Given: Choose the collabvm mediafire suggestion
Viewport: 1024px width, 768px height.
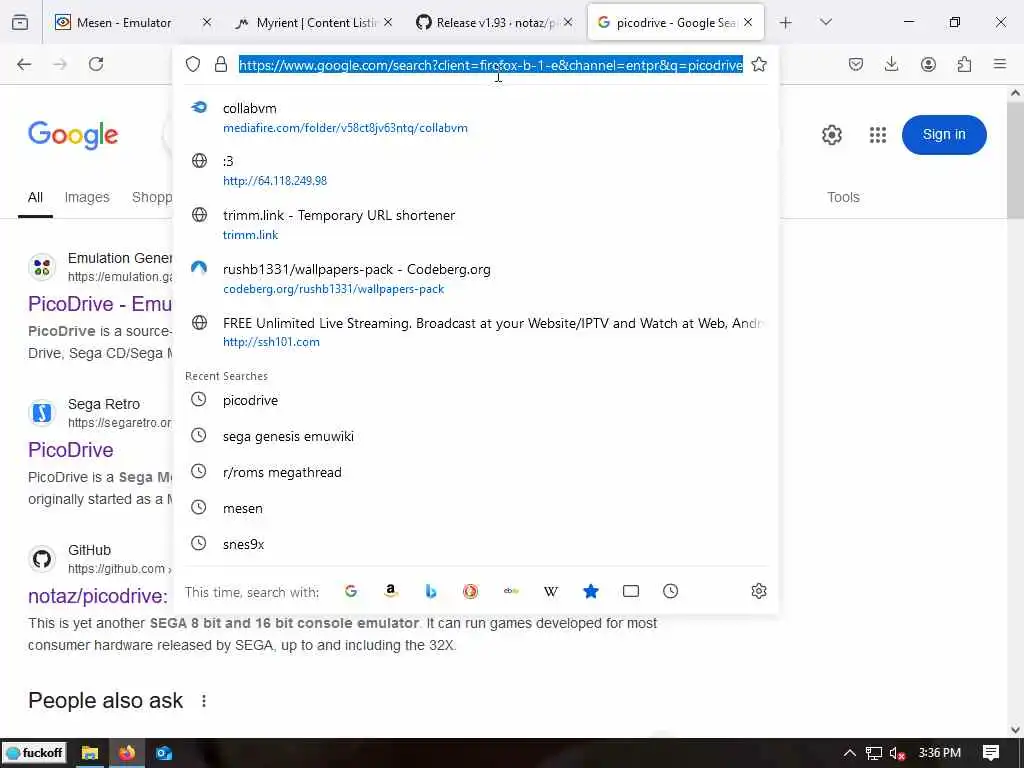Looking at the screenshot, I should (475, 118).
